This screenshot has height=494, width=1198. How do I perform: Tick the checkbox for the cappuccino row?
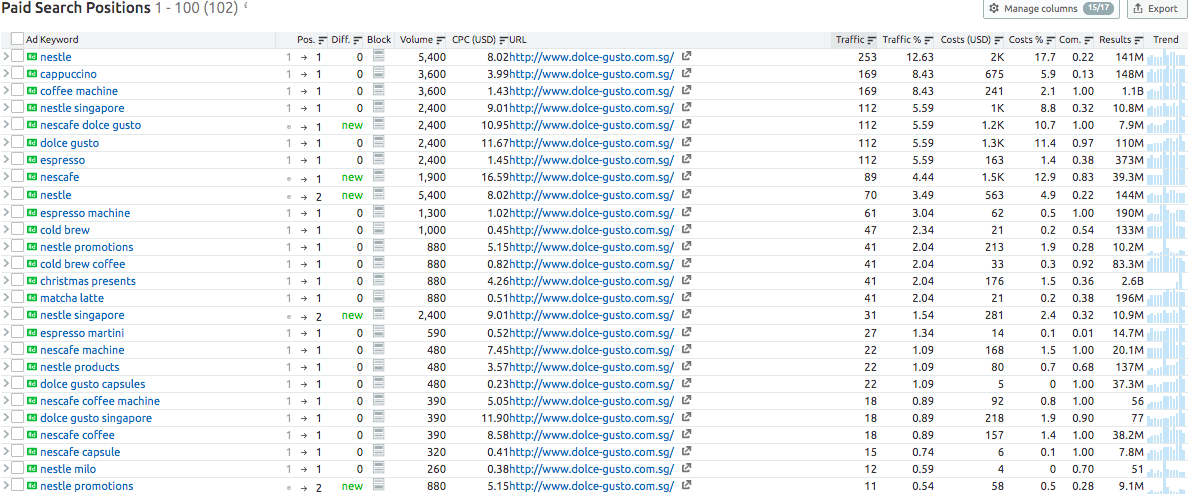[x=18, y=74]
